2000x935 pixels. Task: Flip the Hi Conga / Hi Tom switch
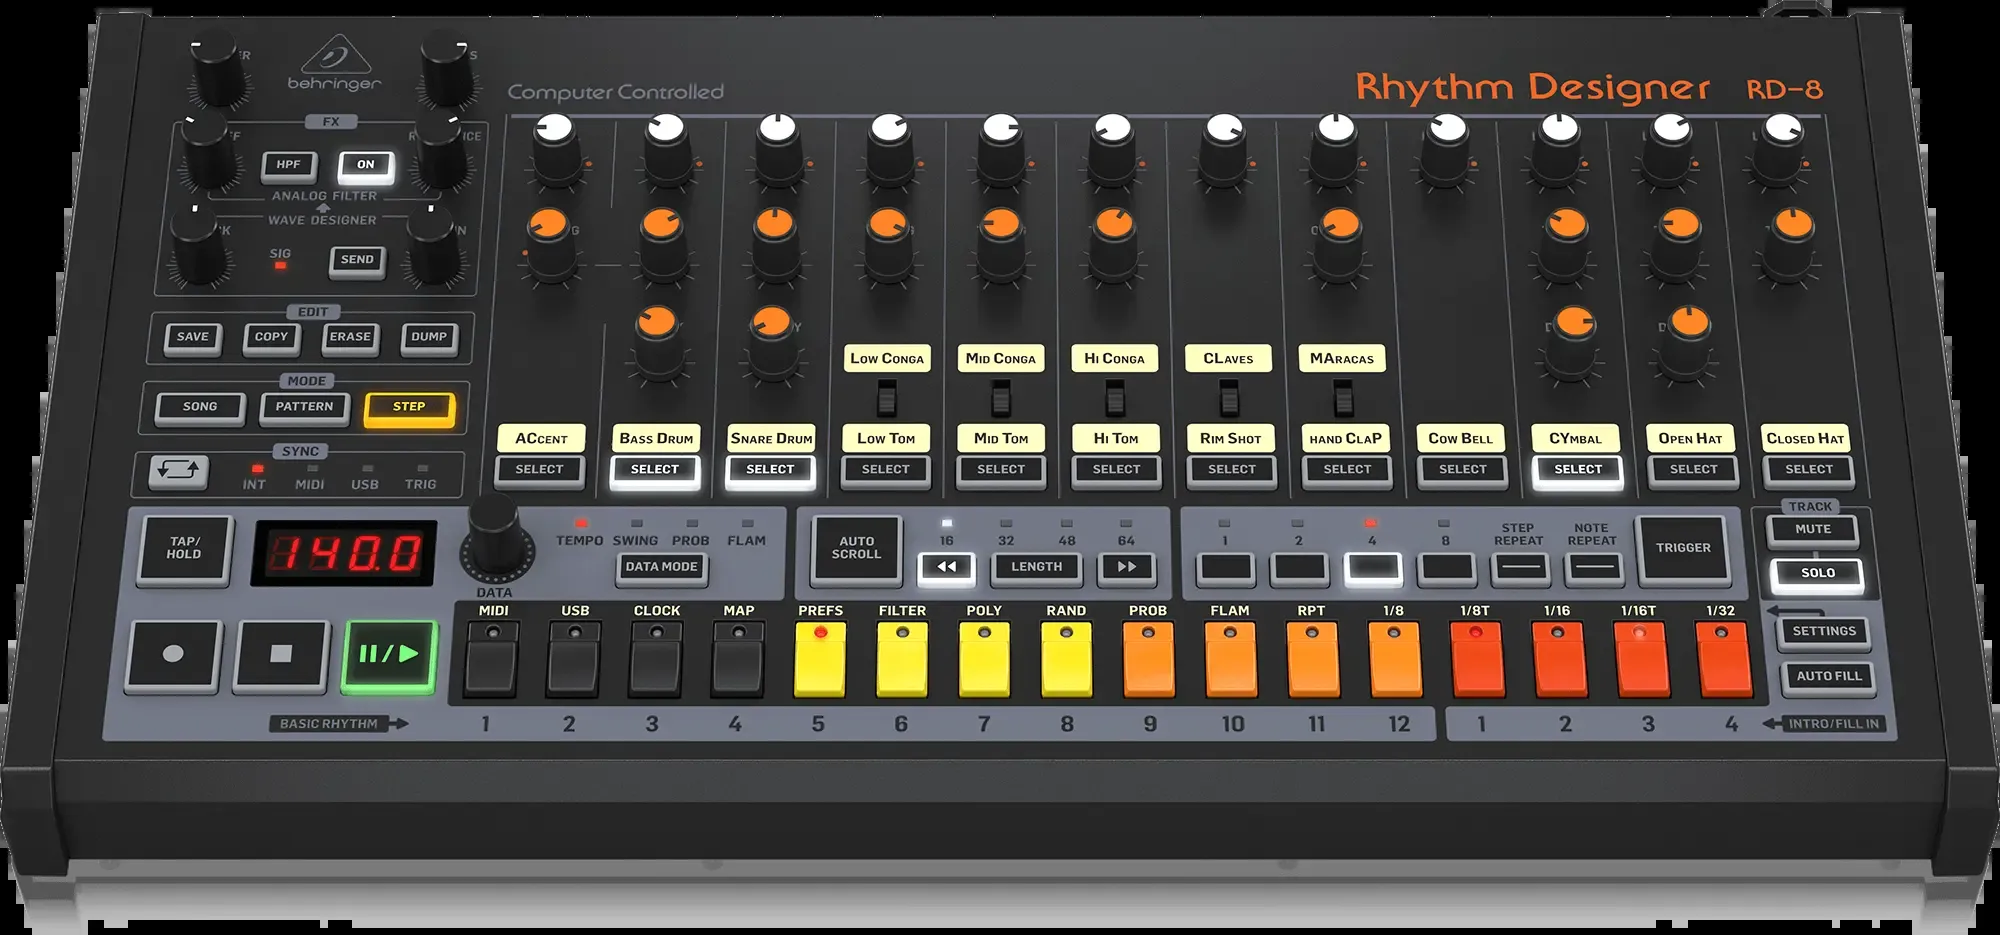1115,400
